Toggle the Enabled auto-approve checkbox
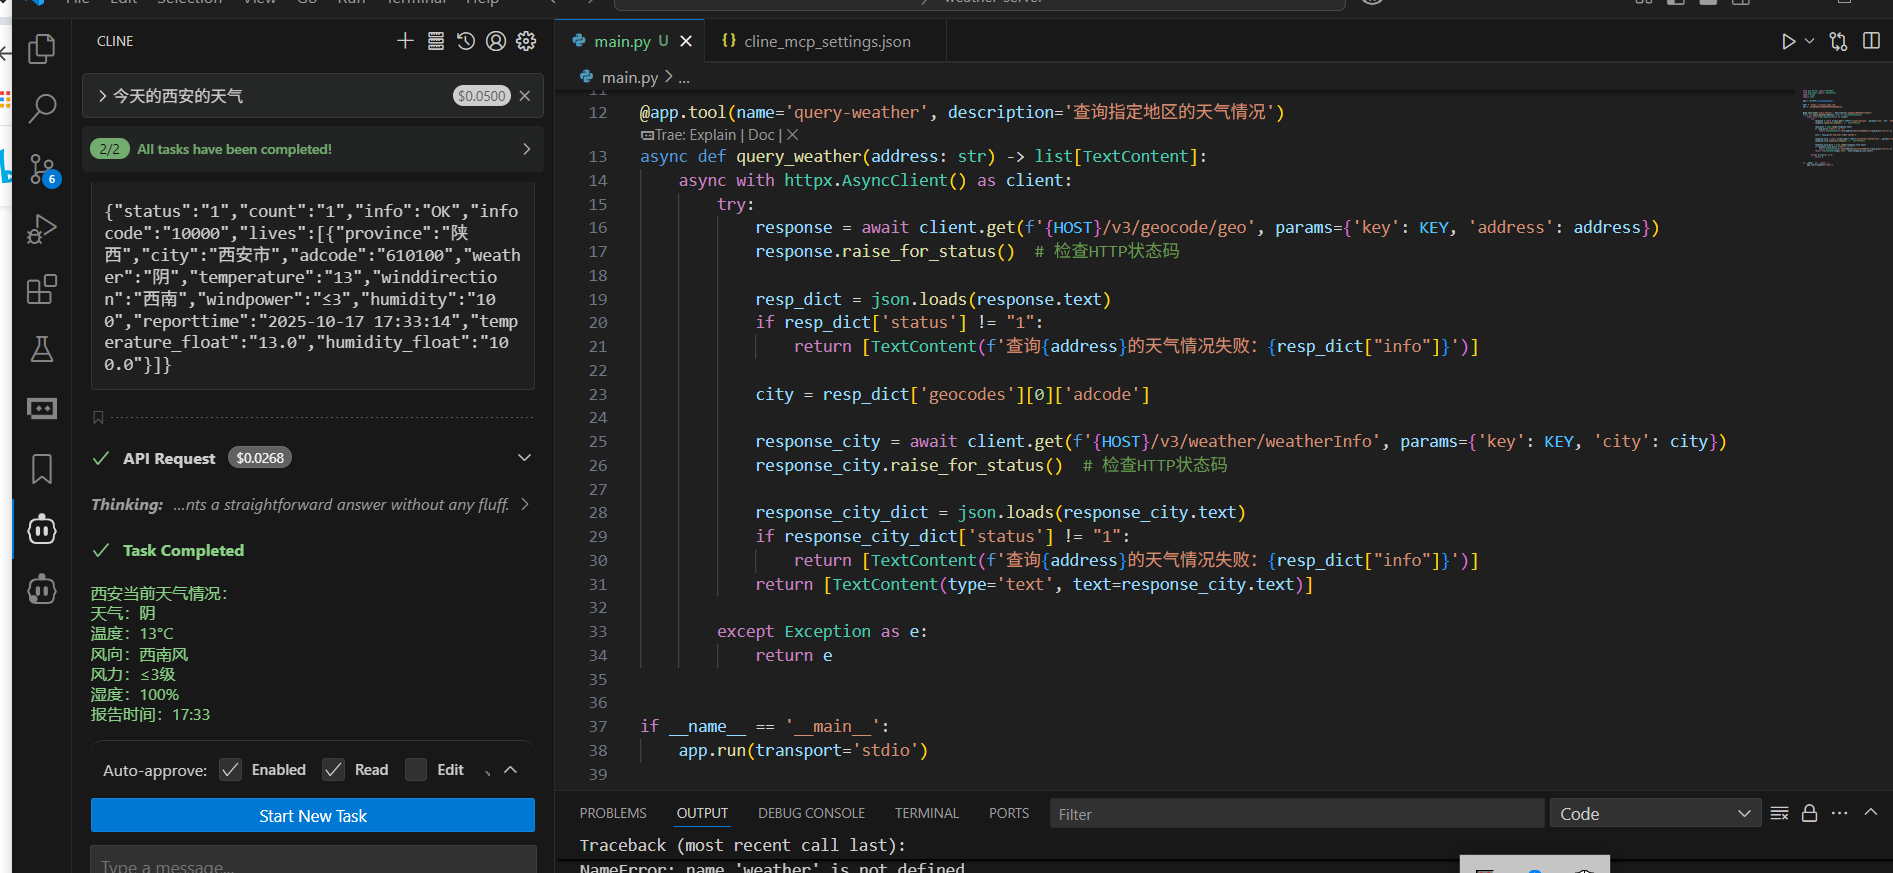1893x873 pixels. pyautogui.click(x=231, y=770)
